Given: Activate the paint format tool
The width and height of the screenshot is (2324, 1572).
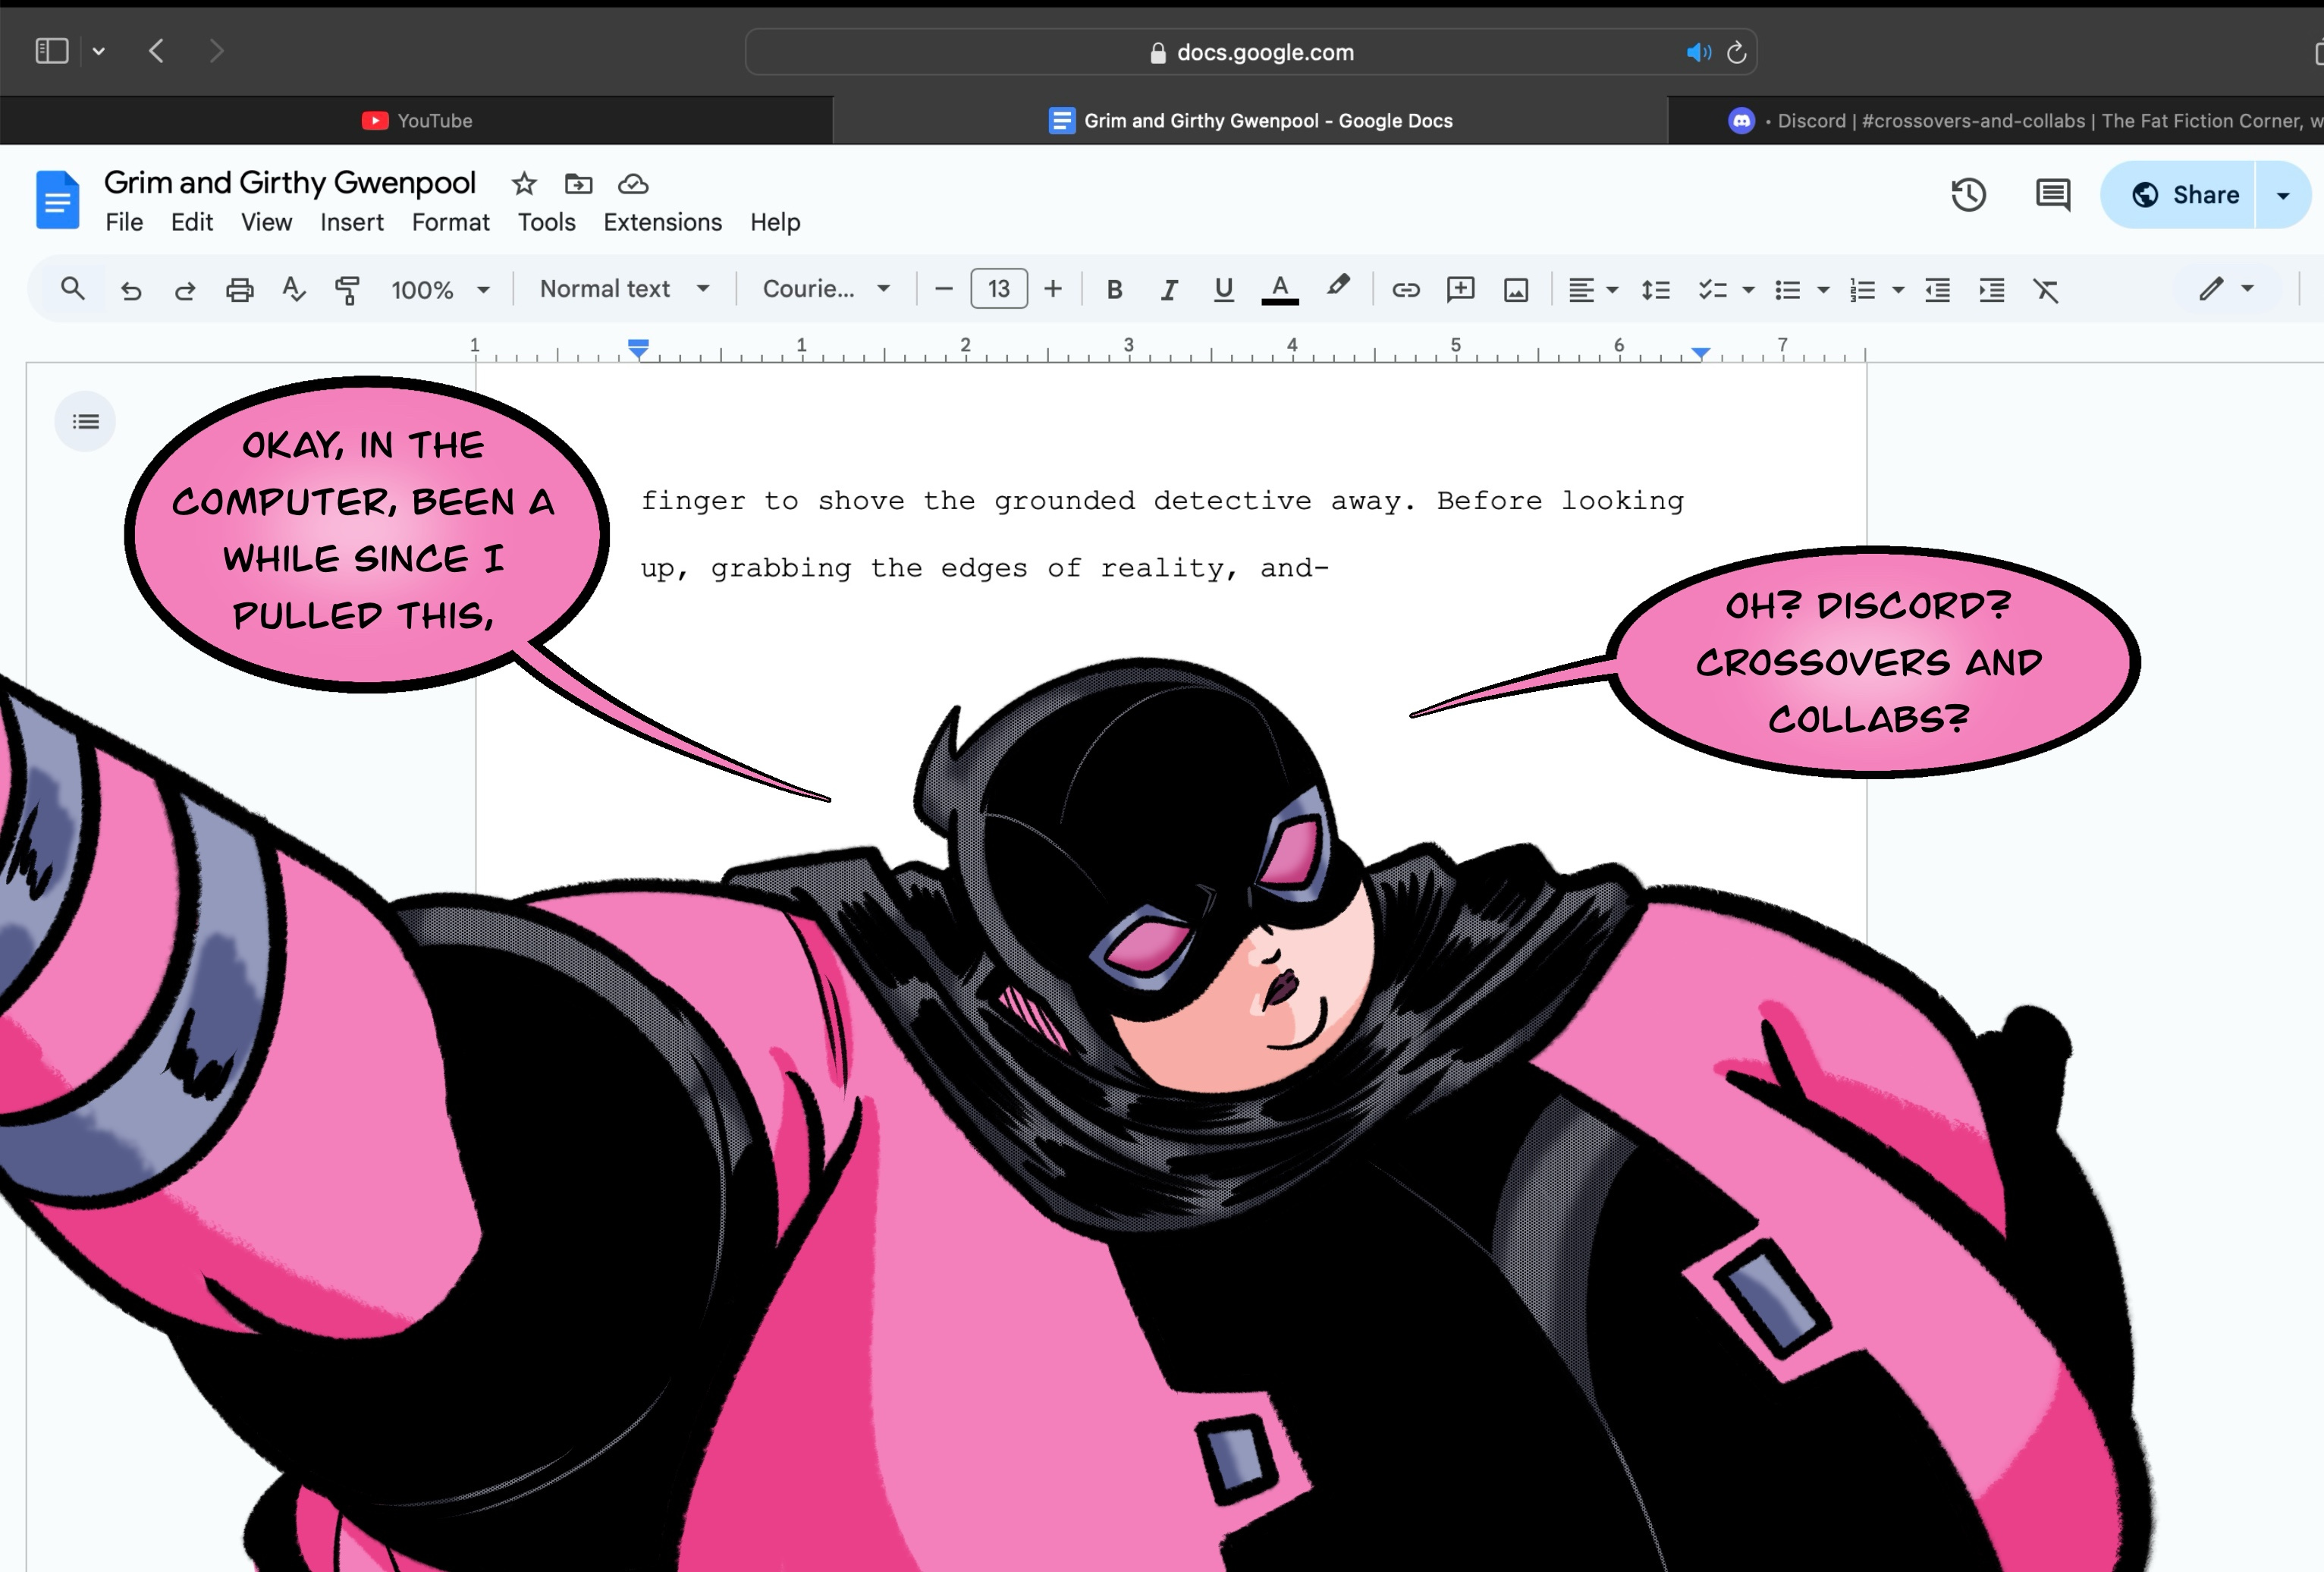Looking at the screenshot, I should pos(347,290).
